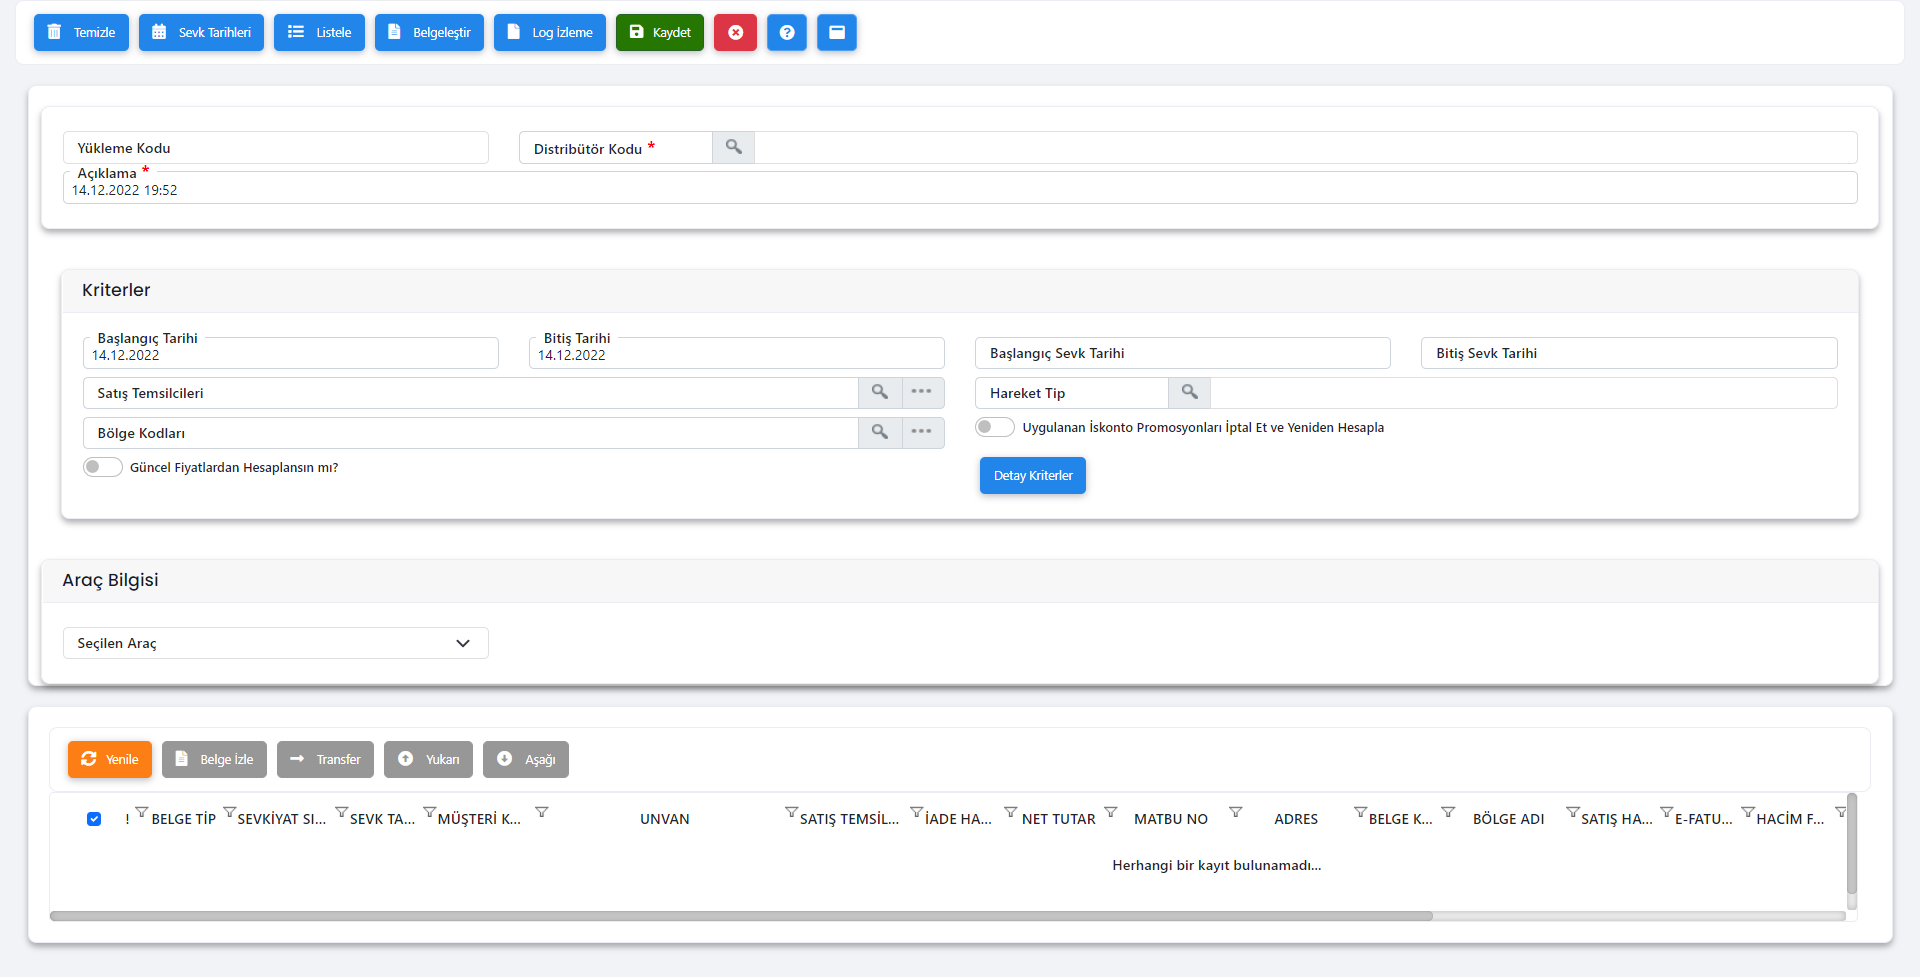Click the blue window panel icon button
The image size is (1920, 977).
click(x=837, y=32)
